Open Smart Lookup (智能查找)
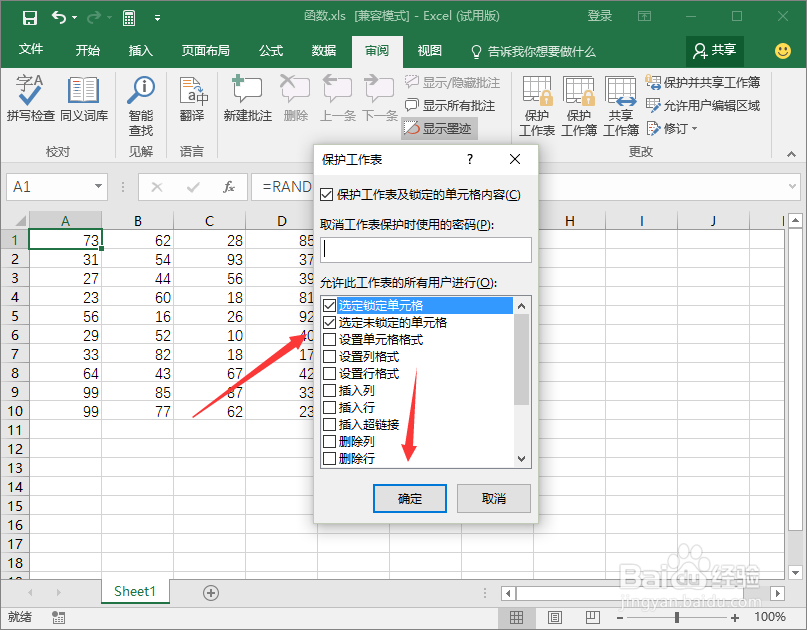Screen dimensions: 807x630 tap(141, 106)
